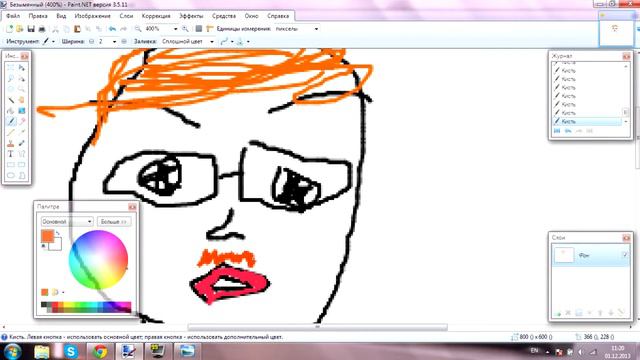Select the Pencil tool
The image size is (640, 360).
[11, 132]
